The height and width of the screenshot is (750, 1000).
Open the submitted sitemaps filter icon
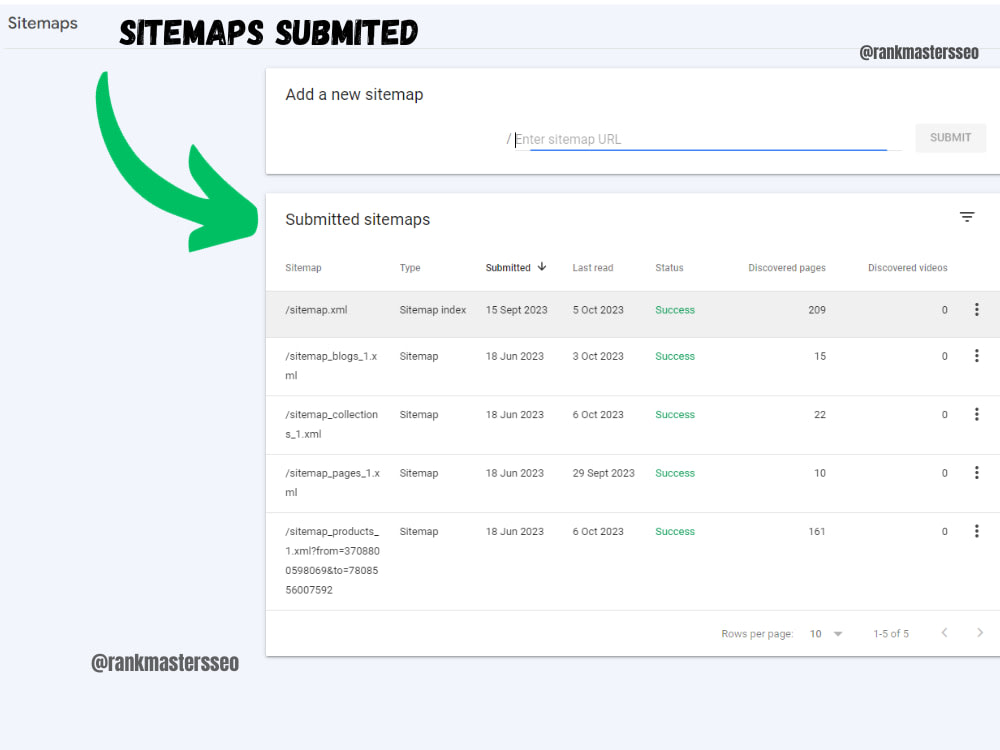[x=967, y=217]
